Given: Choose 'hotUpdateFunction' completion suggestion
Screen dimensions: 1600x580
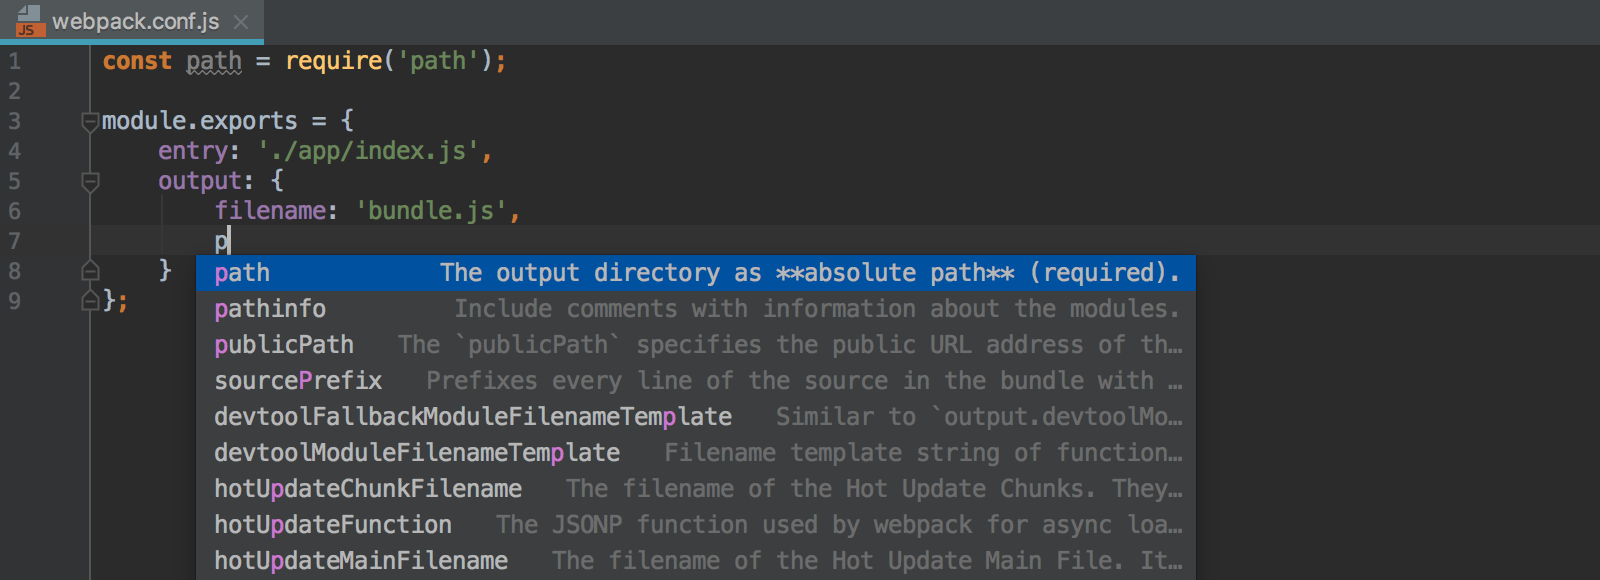Looking at the screenshot, I should (x=695, y=525).
